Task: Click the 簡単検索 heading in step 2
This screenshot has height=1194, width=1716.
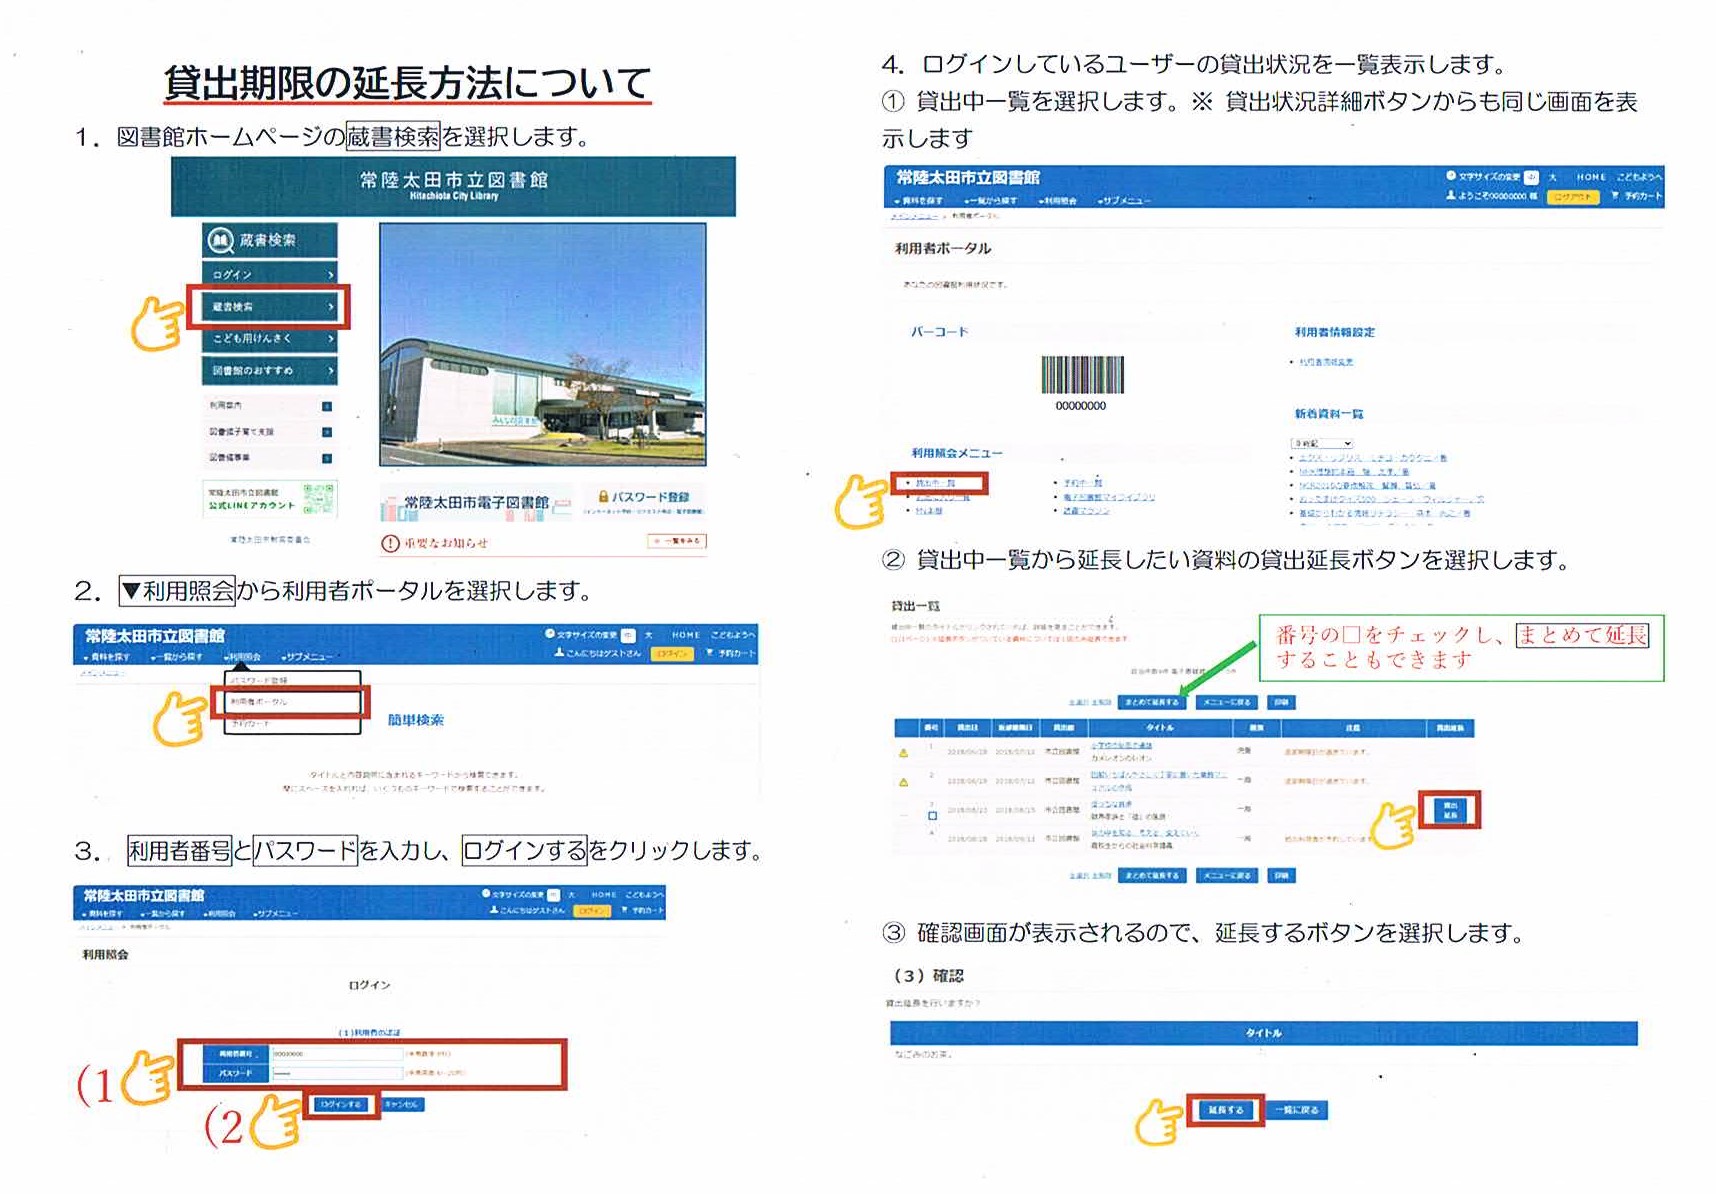Action: [x=416, y=720]
